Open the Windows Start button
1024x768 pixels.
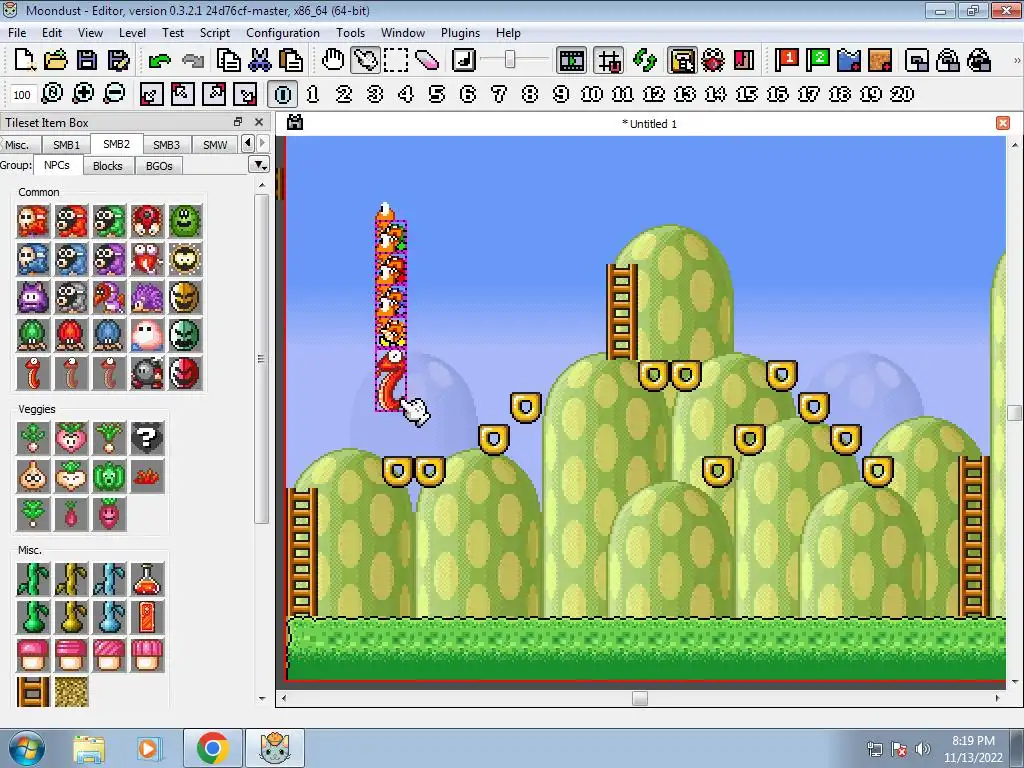25,748
